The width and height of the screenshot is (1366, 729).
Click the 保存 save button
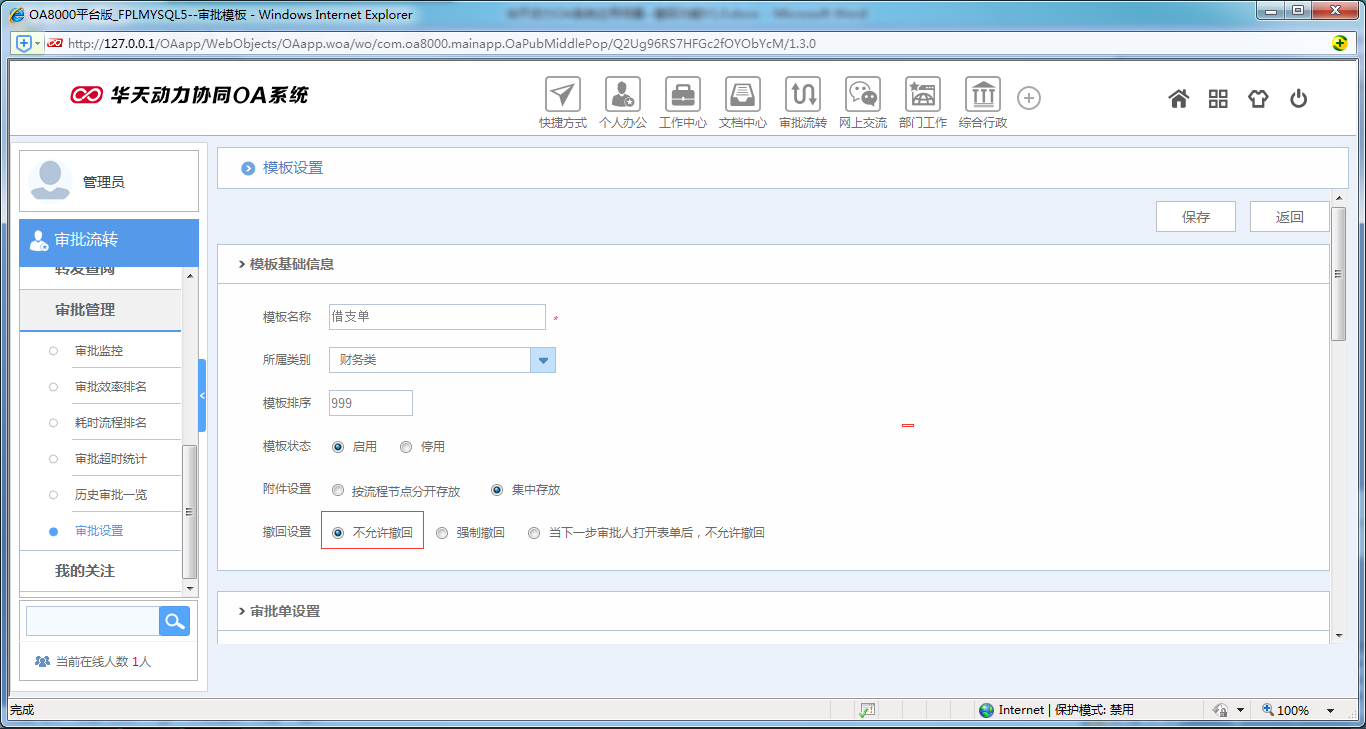coord(1195,216)
